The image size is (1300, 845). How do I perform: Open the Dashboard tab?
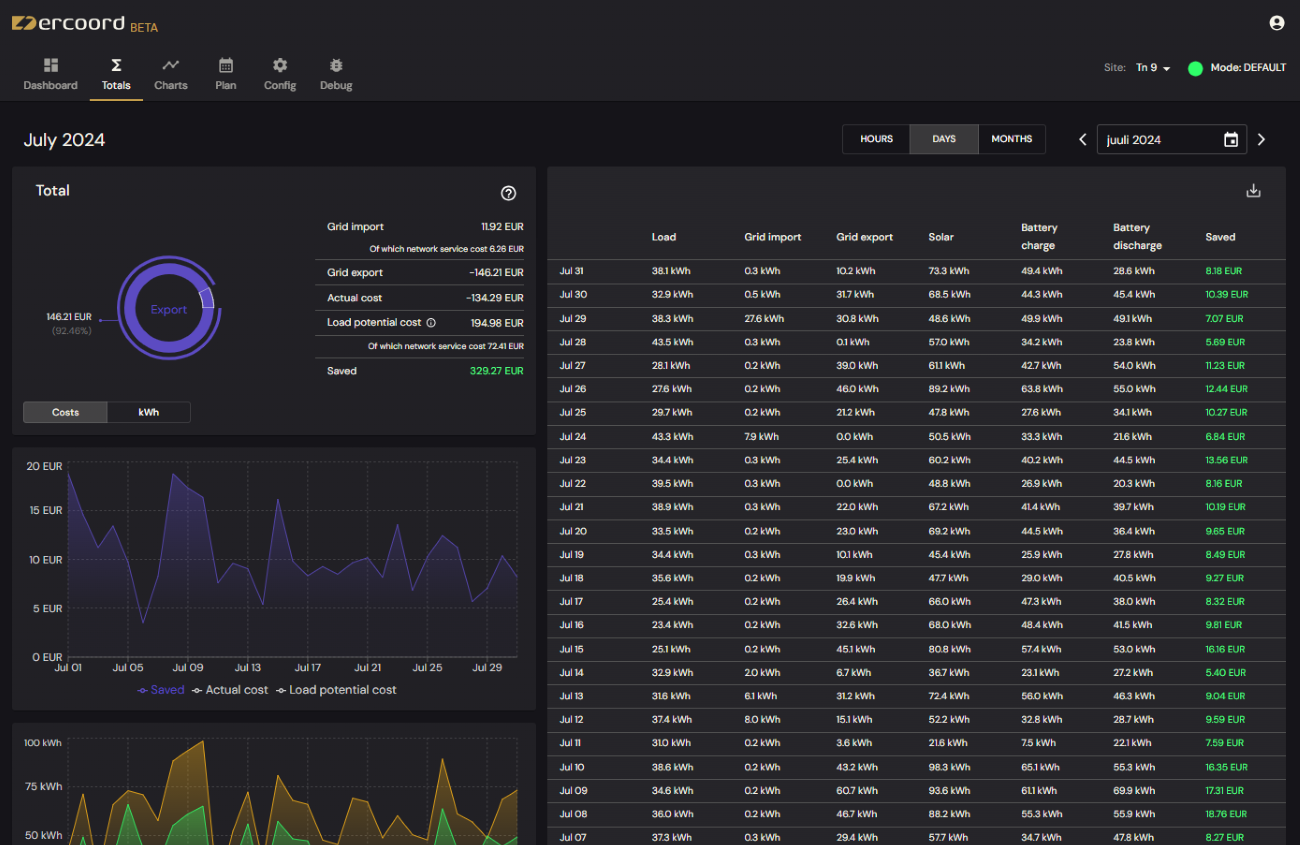pos(50,75)
